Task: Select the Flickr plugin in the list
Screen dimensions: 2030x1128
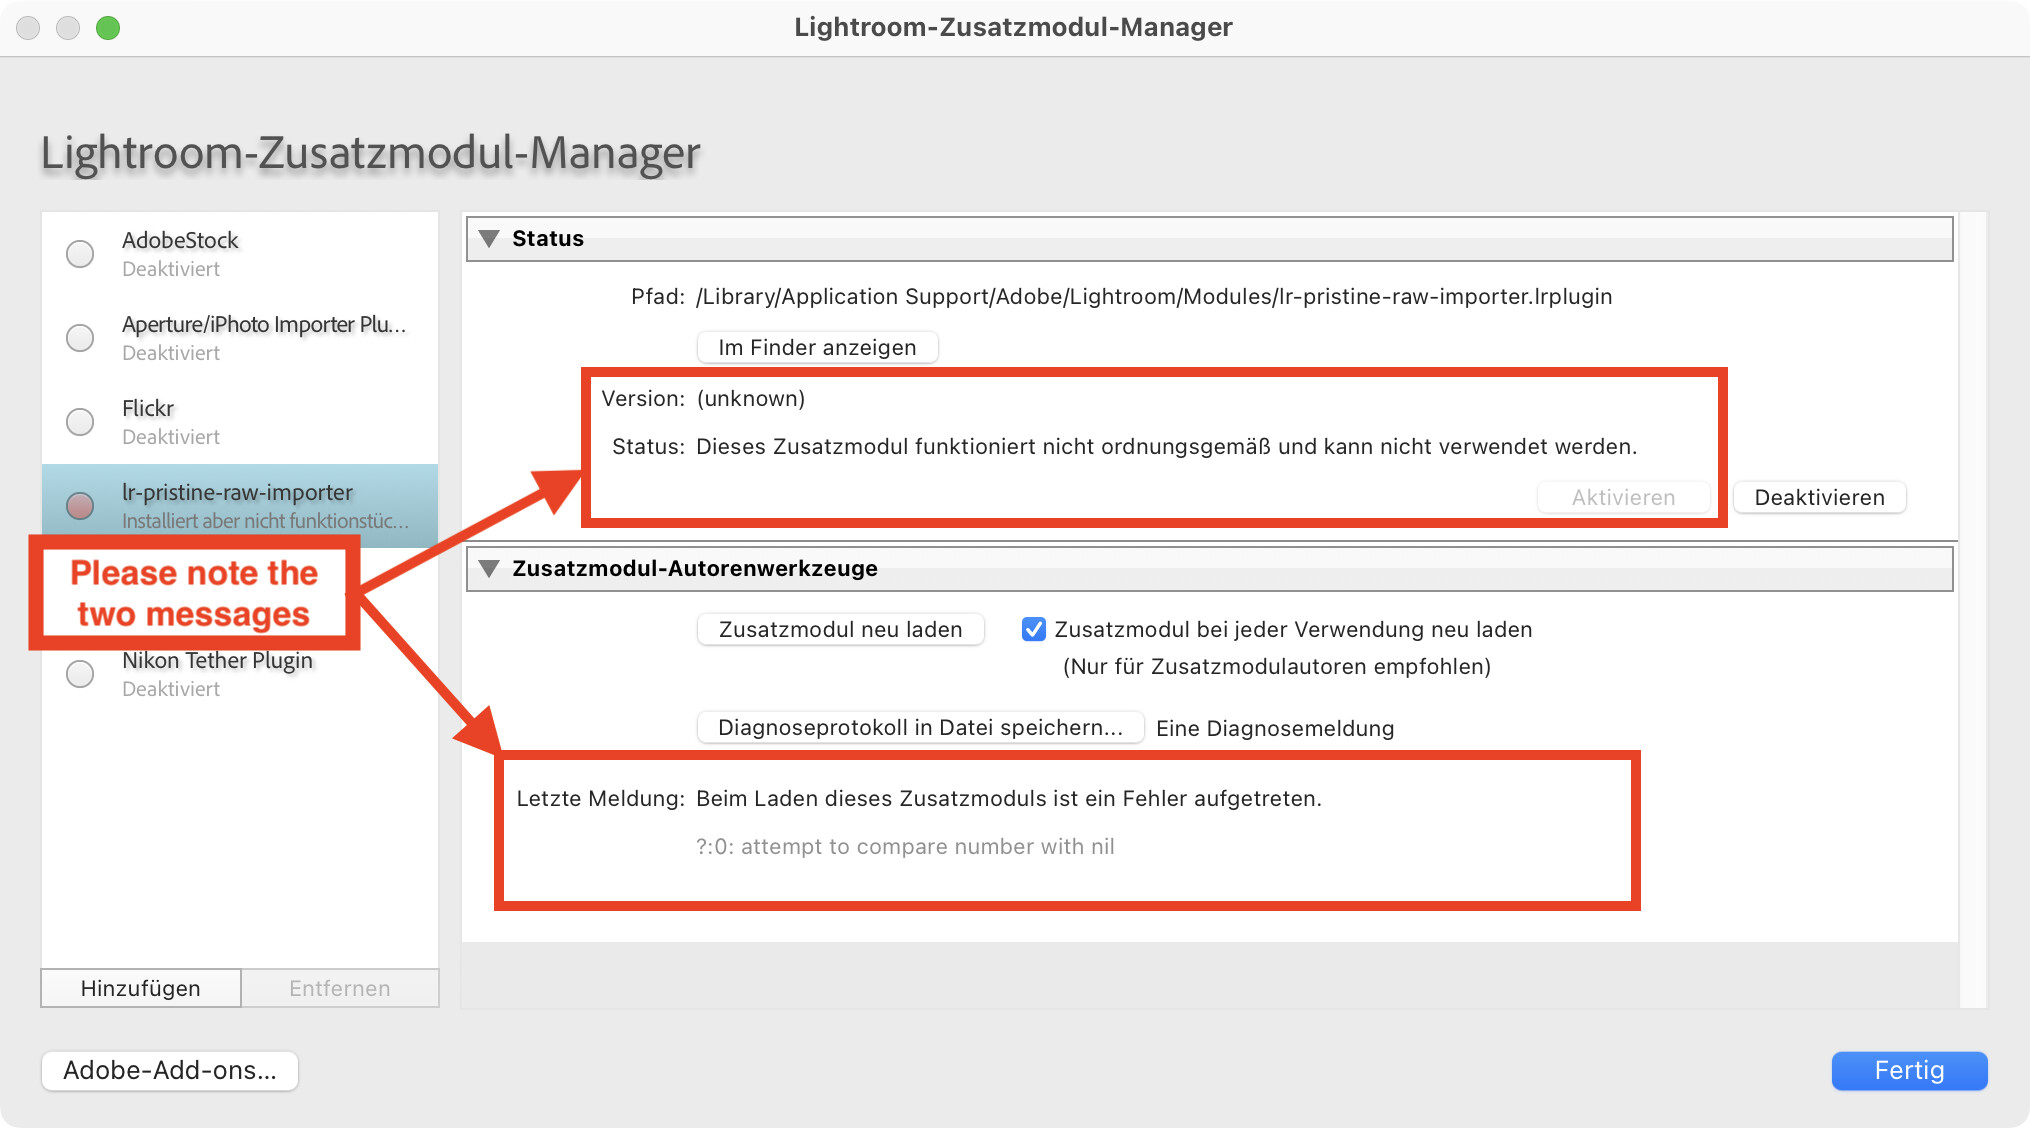Action: tap(240, 422)
